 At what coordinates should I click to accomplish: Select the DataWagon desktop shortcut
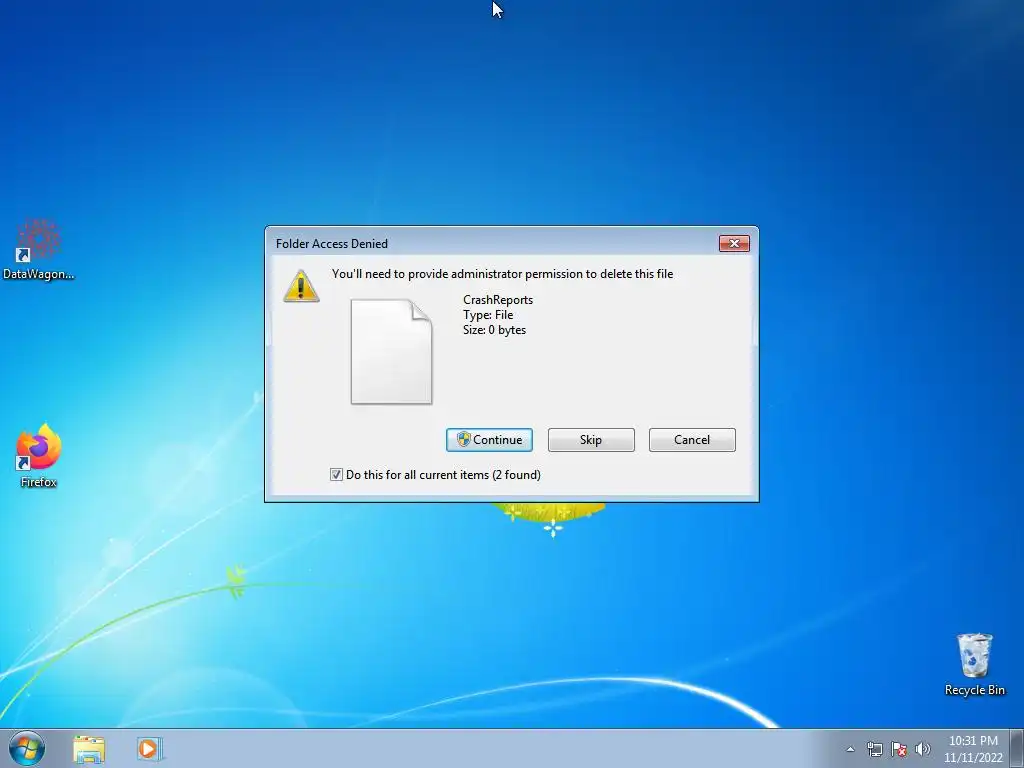pos(38,250)
